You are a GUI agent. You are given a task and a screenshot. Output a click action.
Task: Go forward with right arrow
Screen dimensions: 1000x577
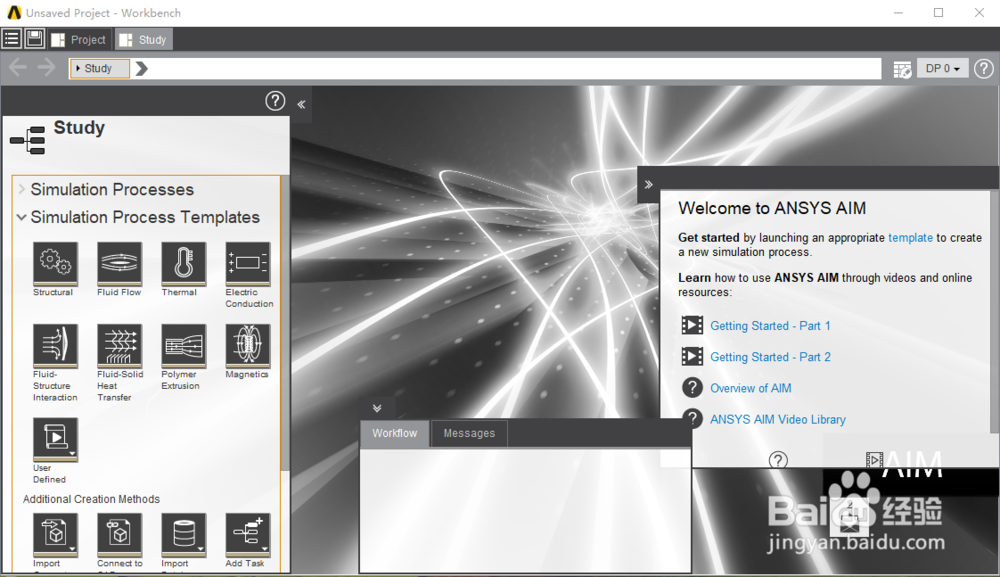pyautogui.click(x=47, y=67)
